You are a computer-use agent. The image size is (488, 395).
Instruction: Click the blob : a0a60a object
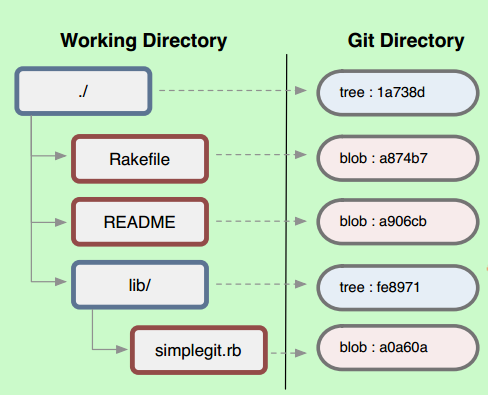click(x=398, y=348)
